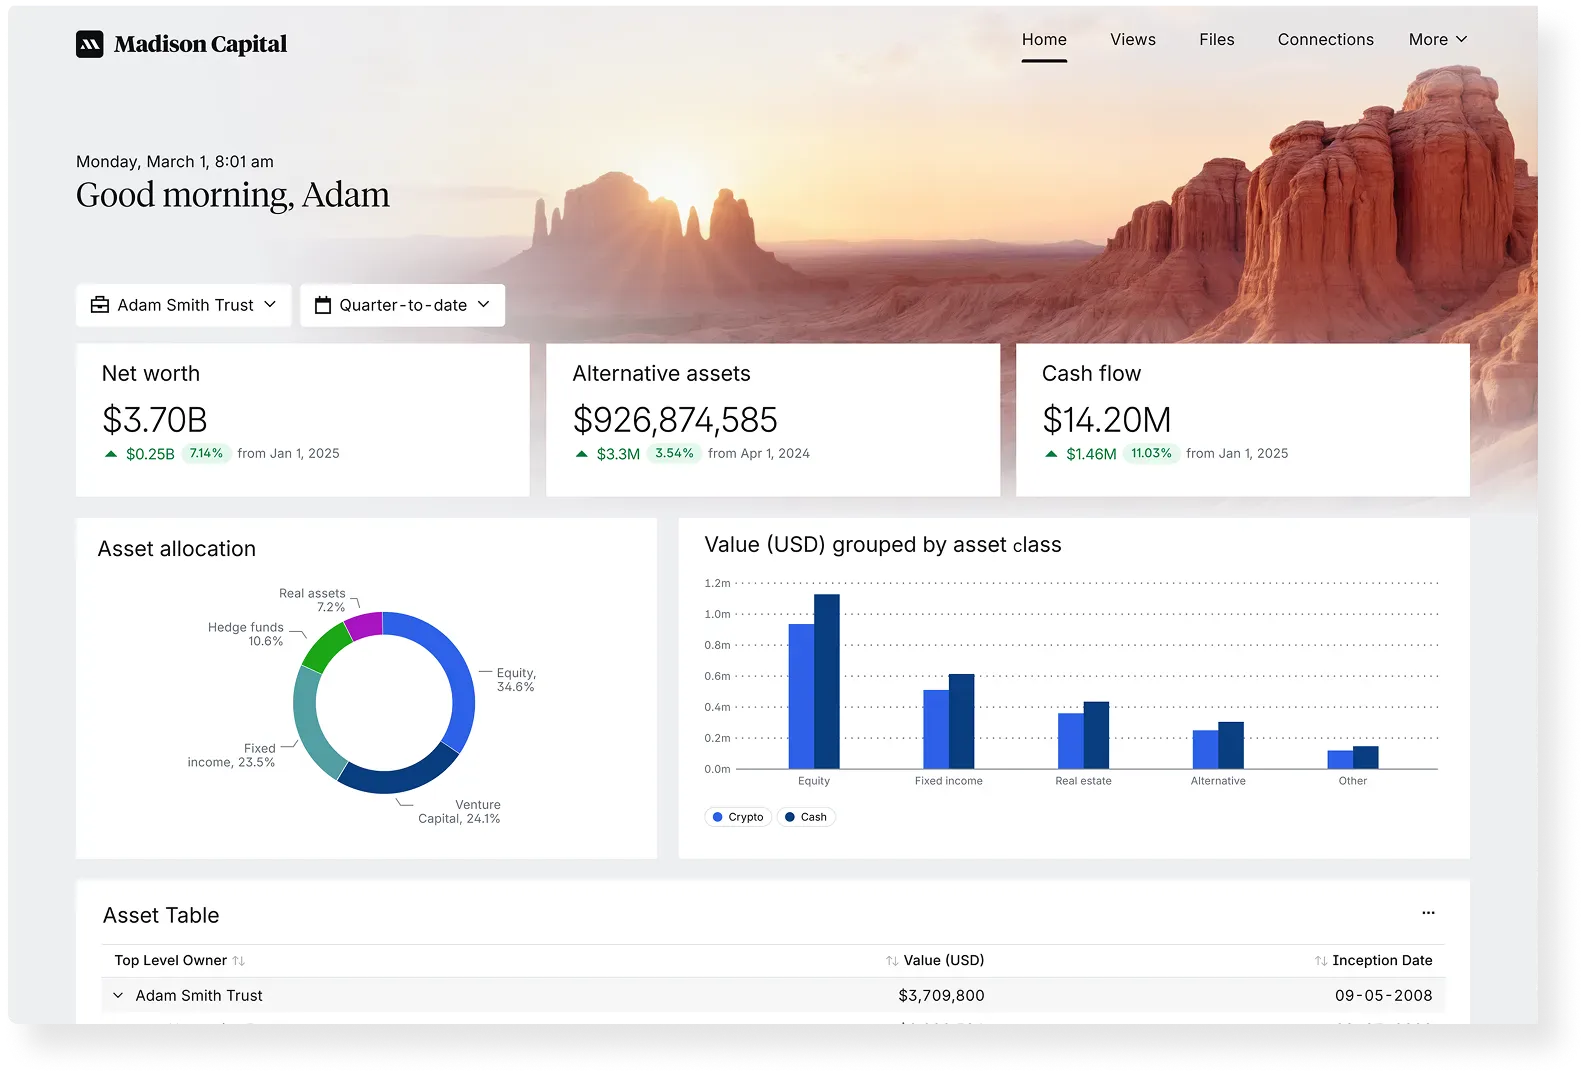The height and width of the screenshot is (1076, 1586).
Task: Click sort arrows next to Inception Date
Action: 1321,961
